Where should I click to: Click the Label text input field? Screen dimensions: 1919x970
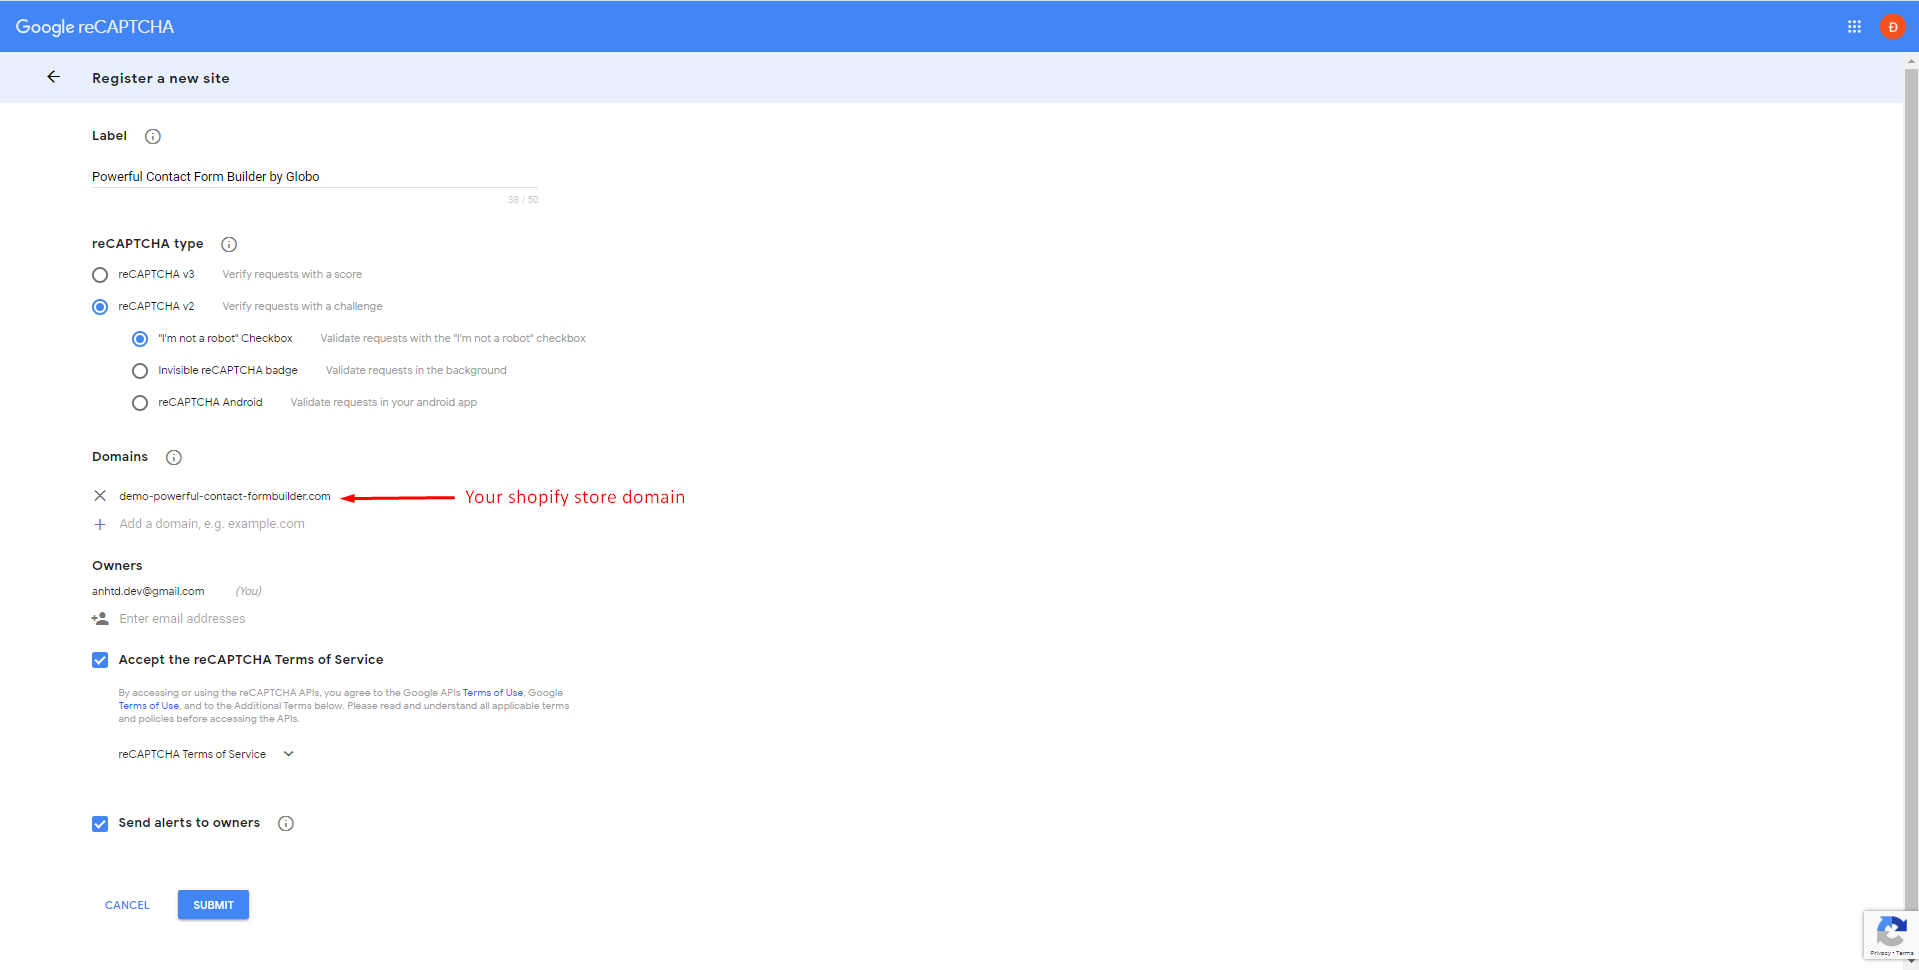[x=315, y=177]
